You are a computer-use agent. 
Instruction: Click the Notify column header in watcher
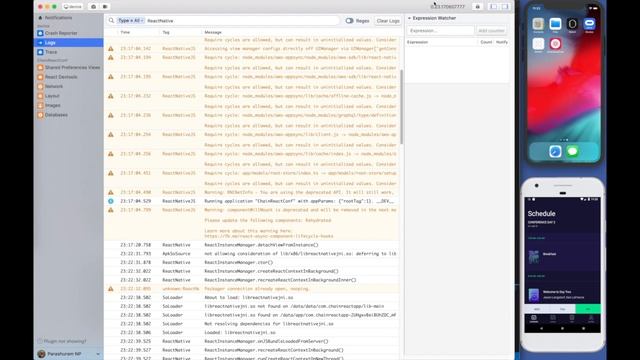point(502,42)
